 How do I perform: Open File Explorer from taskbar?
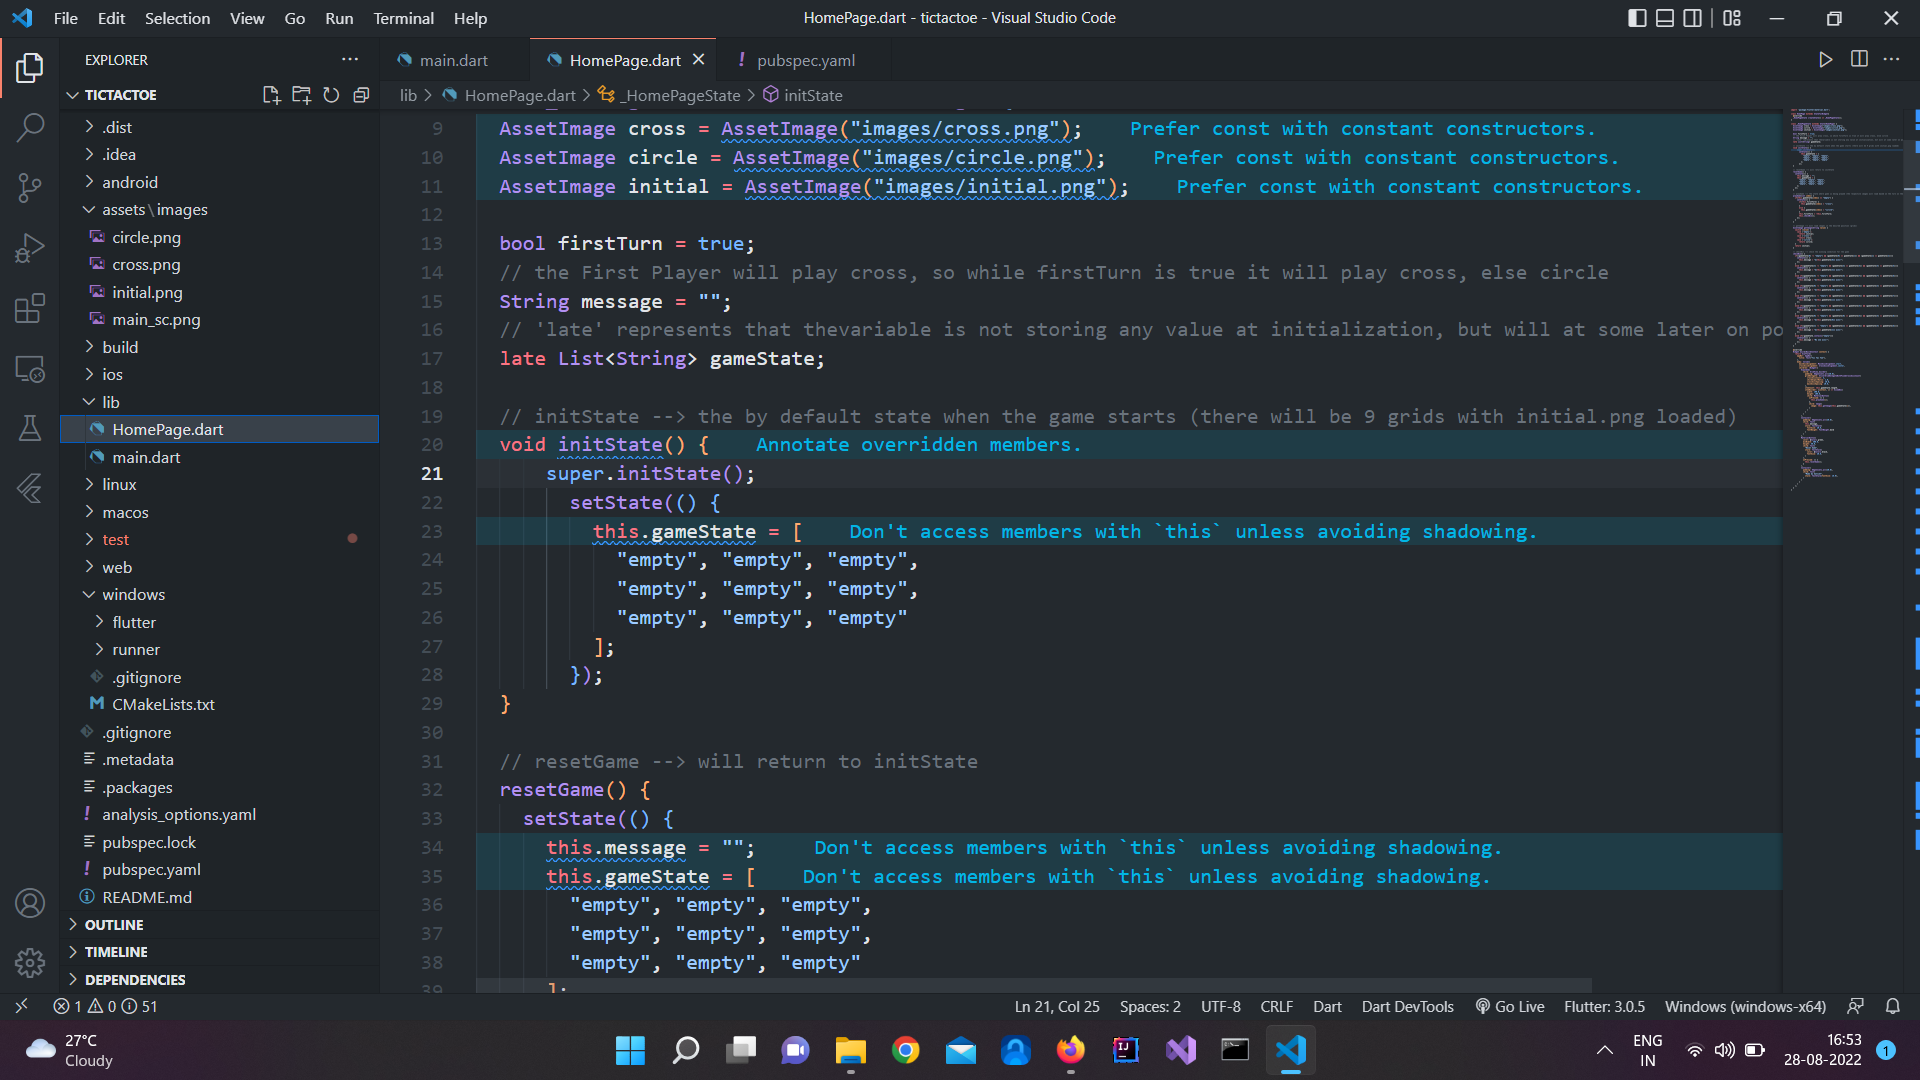(x=850, y=1050)
